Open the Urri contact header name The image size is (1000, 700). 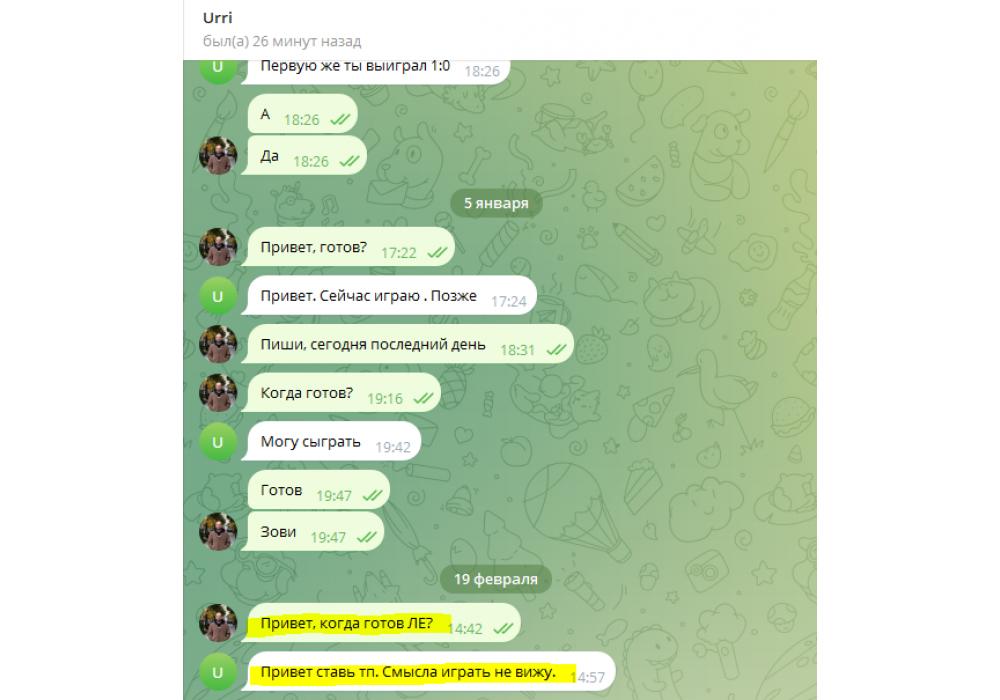tap(217, 18)
